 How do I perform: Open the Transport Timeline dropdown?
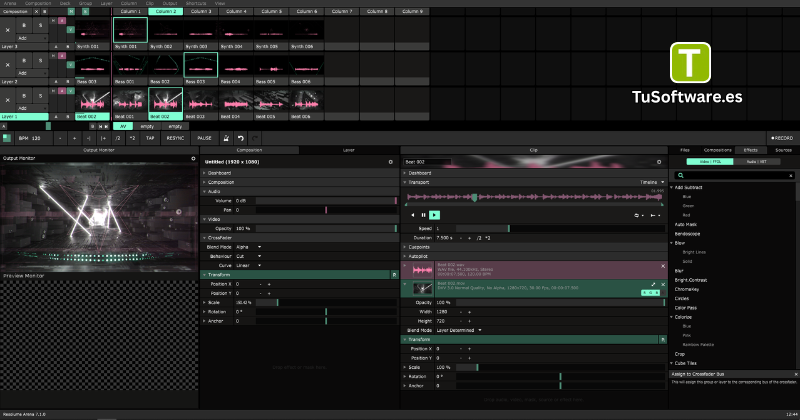[652, 182]
